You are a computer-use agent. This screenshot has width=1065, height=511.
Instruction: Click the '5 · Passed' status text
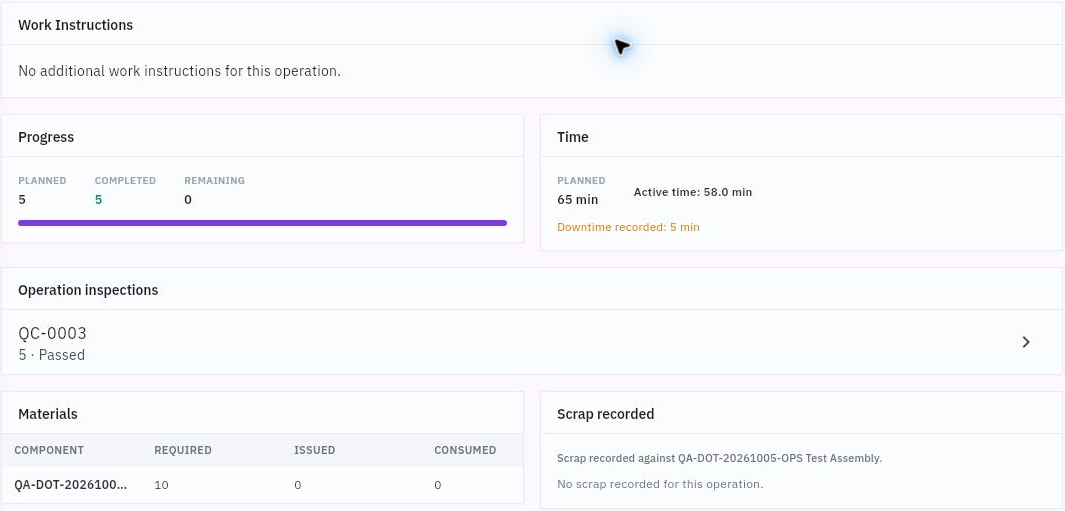point(52,355)
